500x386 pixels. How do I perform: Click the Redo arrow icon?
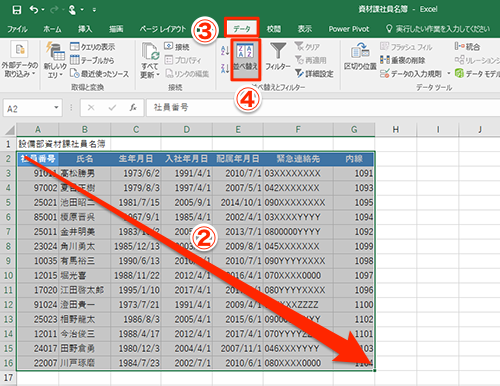coord(54,10)
